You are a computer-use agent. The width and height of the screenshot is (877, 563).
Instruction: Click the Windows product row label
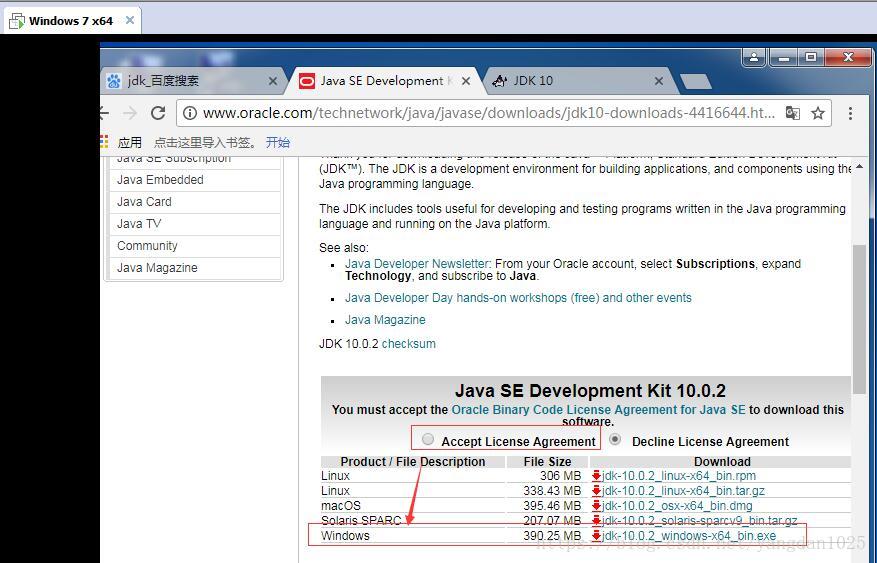tap(345, 536)
